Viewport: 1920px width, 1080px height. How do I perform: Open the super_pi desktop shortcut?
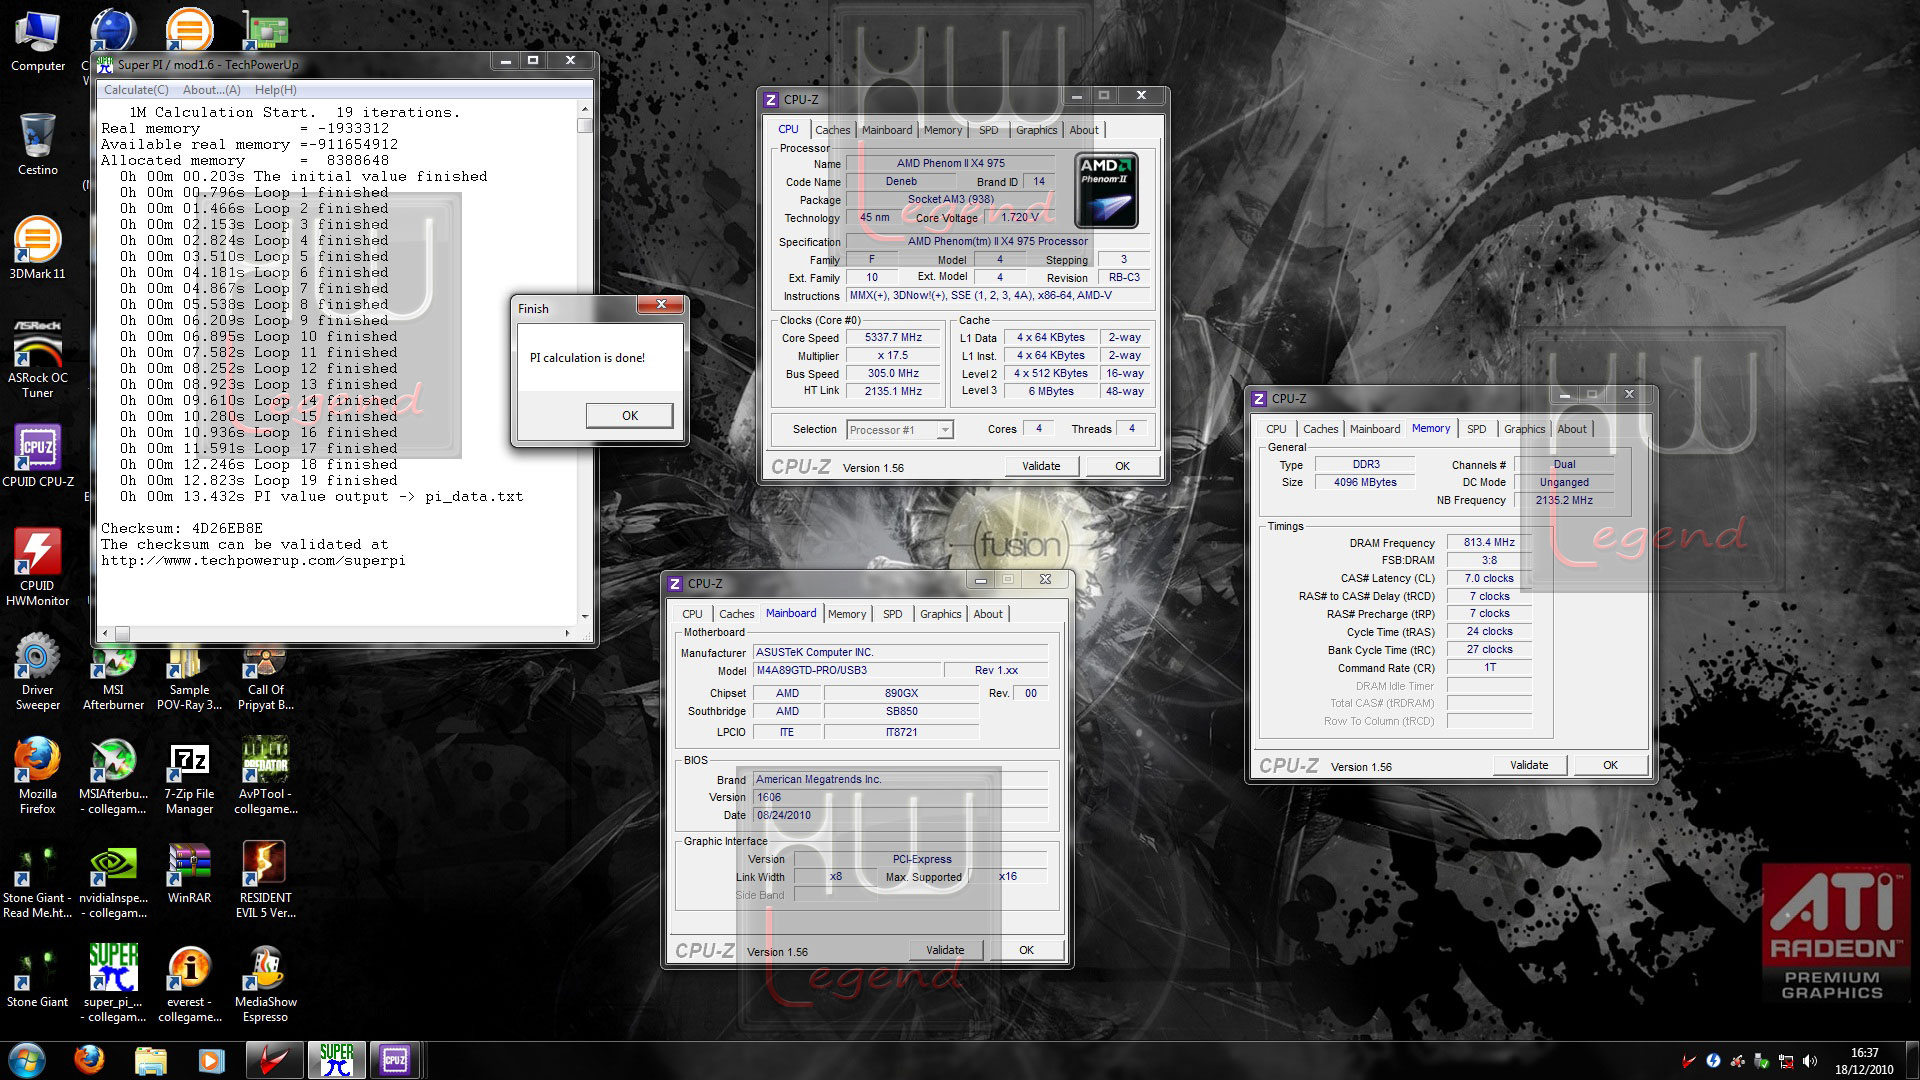pos(113,983)
